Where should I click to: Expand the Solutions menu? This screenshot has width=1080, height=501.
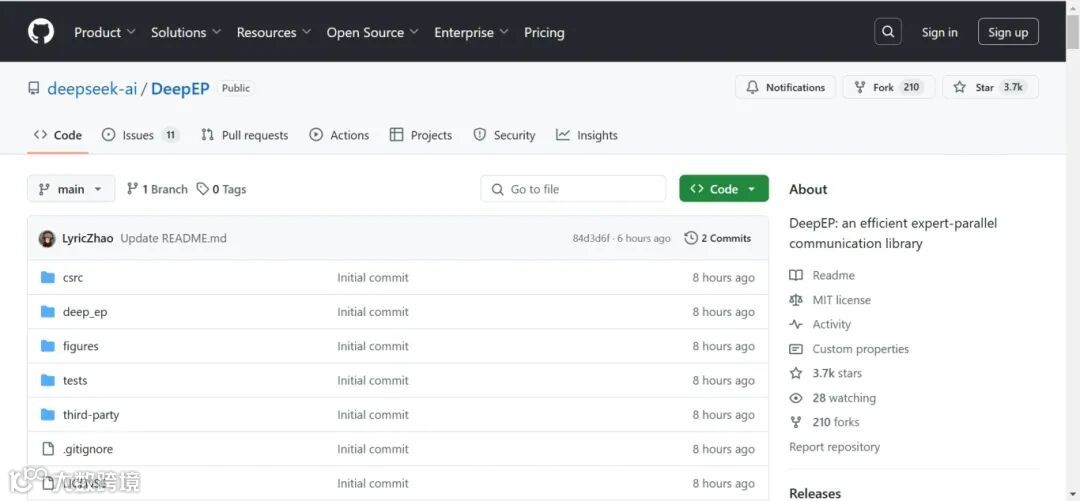(x=186, y=32)
